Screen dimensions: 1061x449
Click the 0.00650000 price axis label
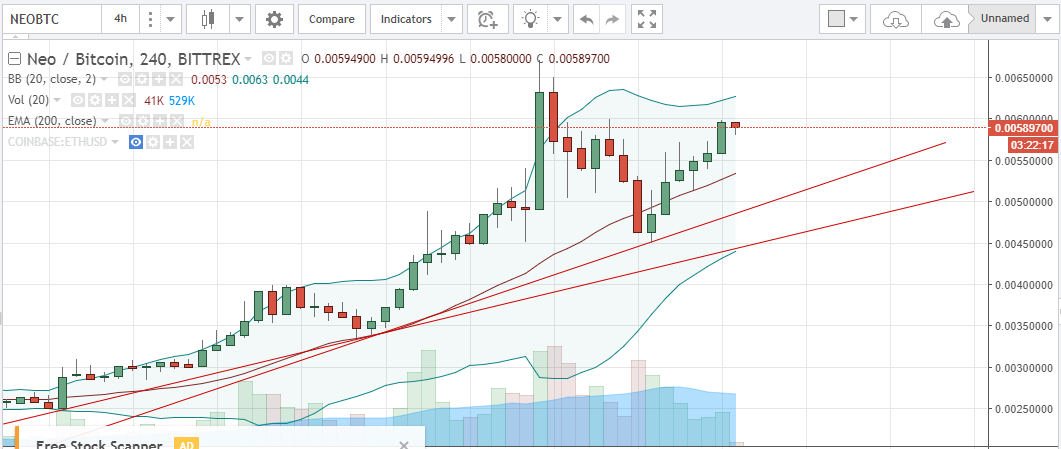click(x=1024, y=78)
